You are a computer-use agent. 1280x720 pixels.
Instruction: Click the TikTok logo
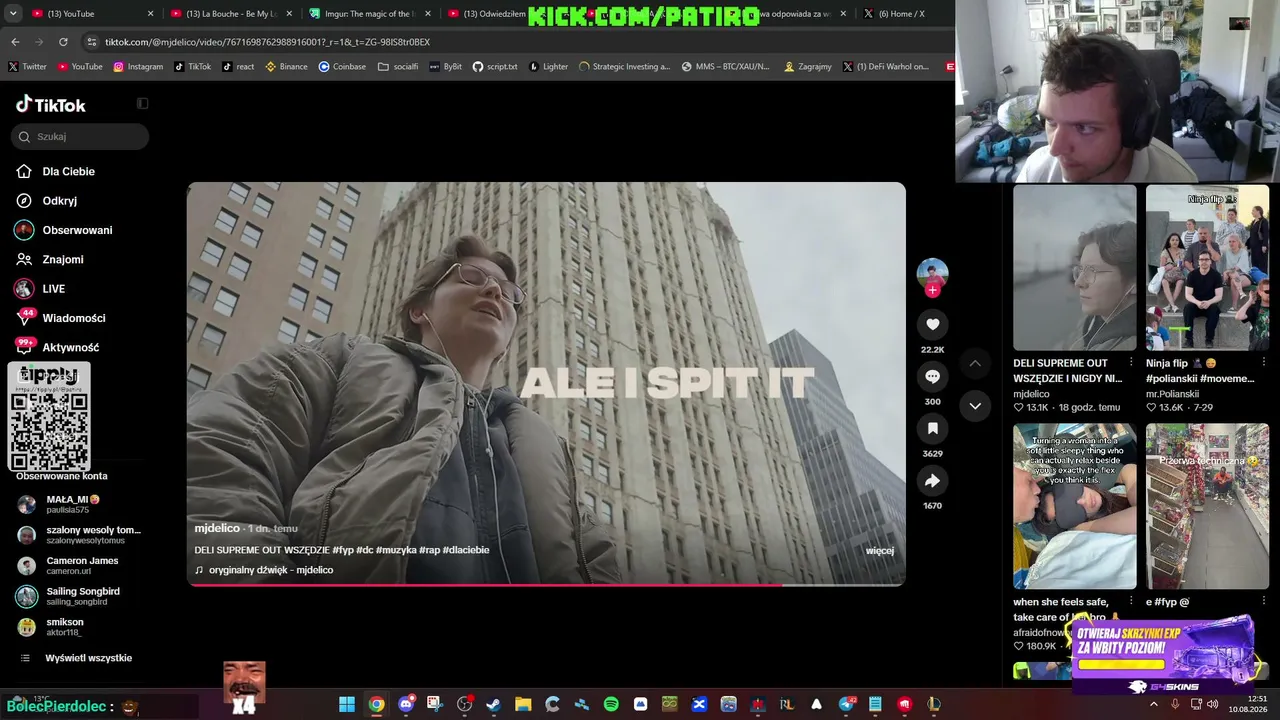click(51, 105)
